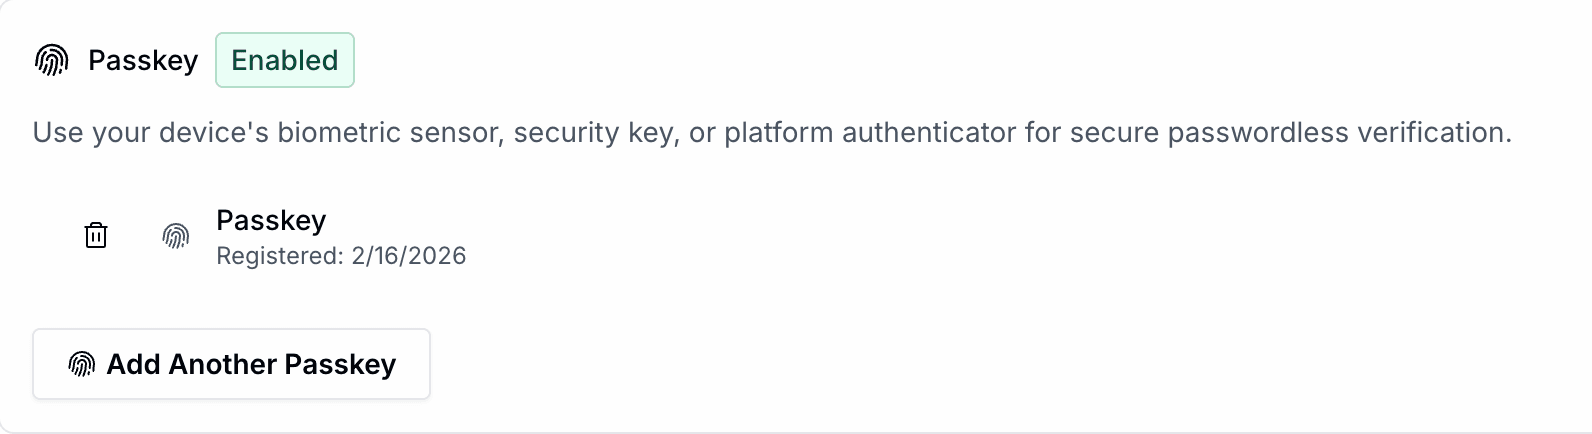Image resolution: width=1592 pixels, height=434 pixels.
Task: Delete the registered passkey with trash icon
Action: pyautogui.click(x=96, y=236)
